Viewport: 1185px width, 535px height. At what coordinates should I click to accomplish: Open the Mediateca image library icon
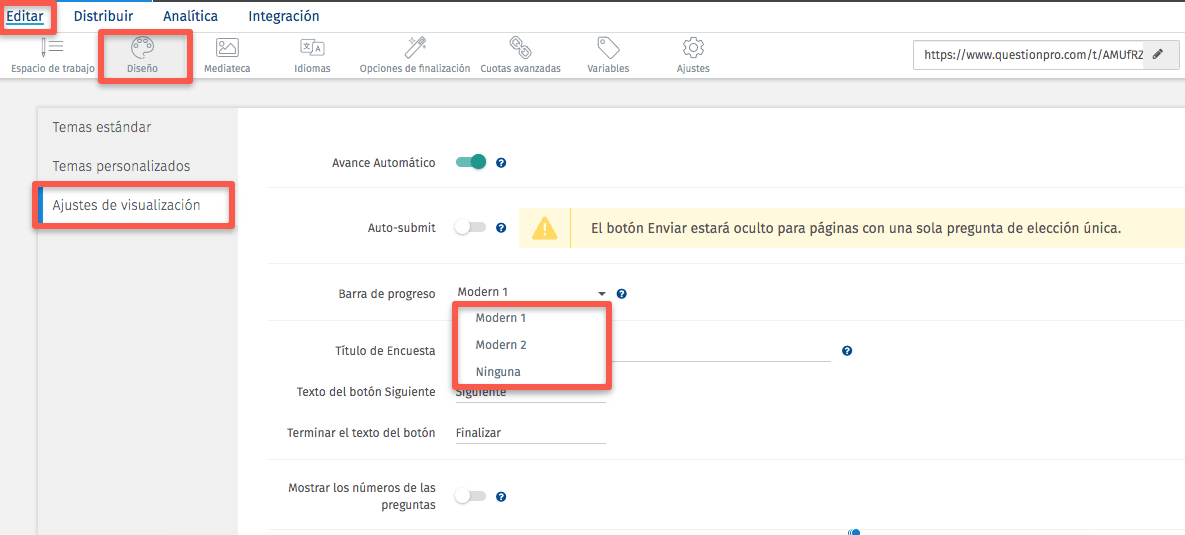point(227,48)
